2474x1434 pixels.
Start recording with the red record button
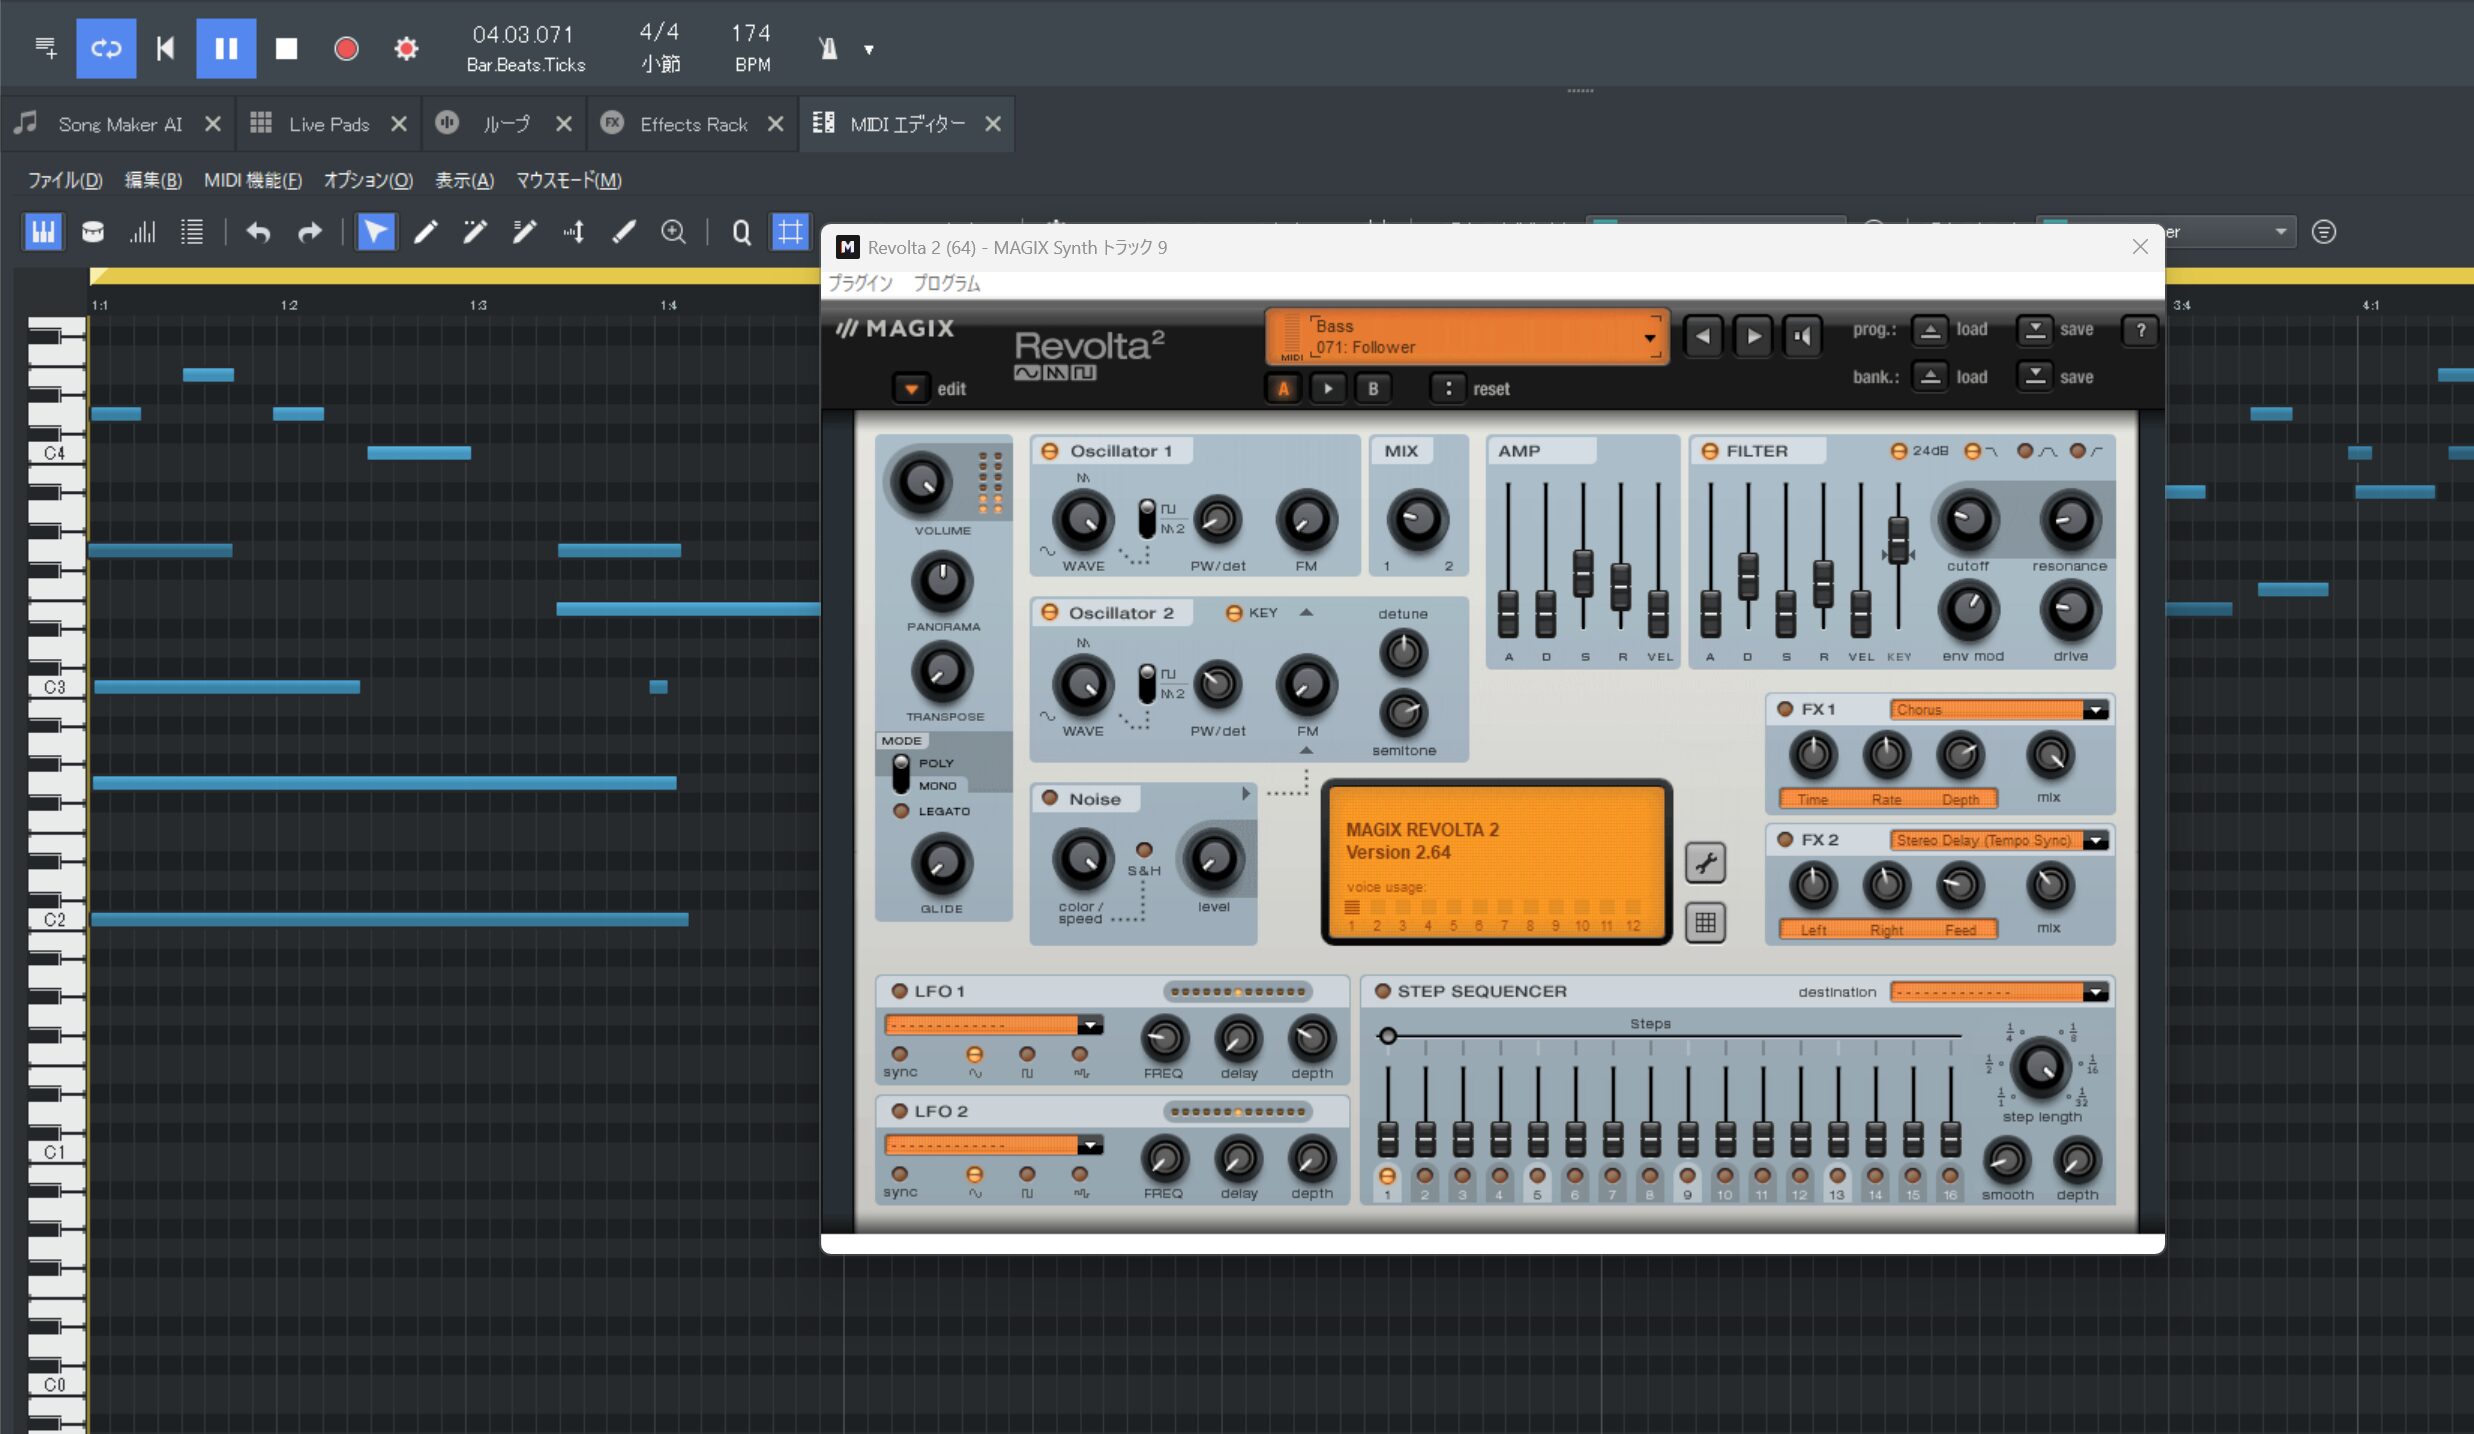pos(346,48)
